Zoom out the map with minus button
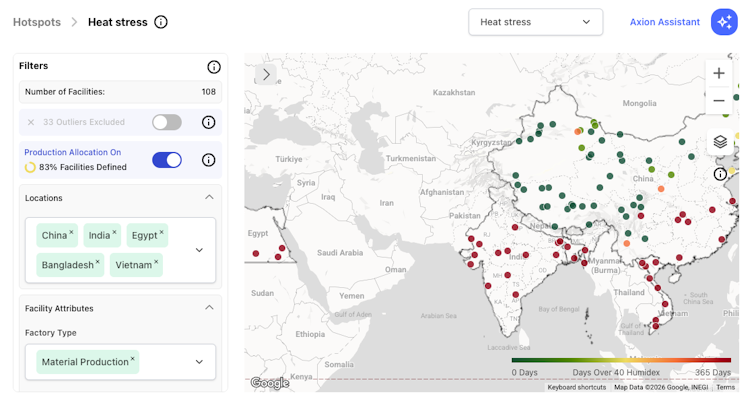Screen dimensions: 750x403 [718, 100]
